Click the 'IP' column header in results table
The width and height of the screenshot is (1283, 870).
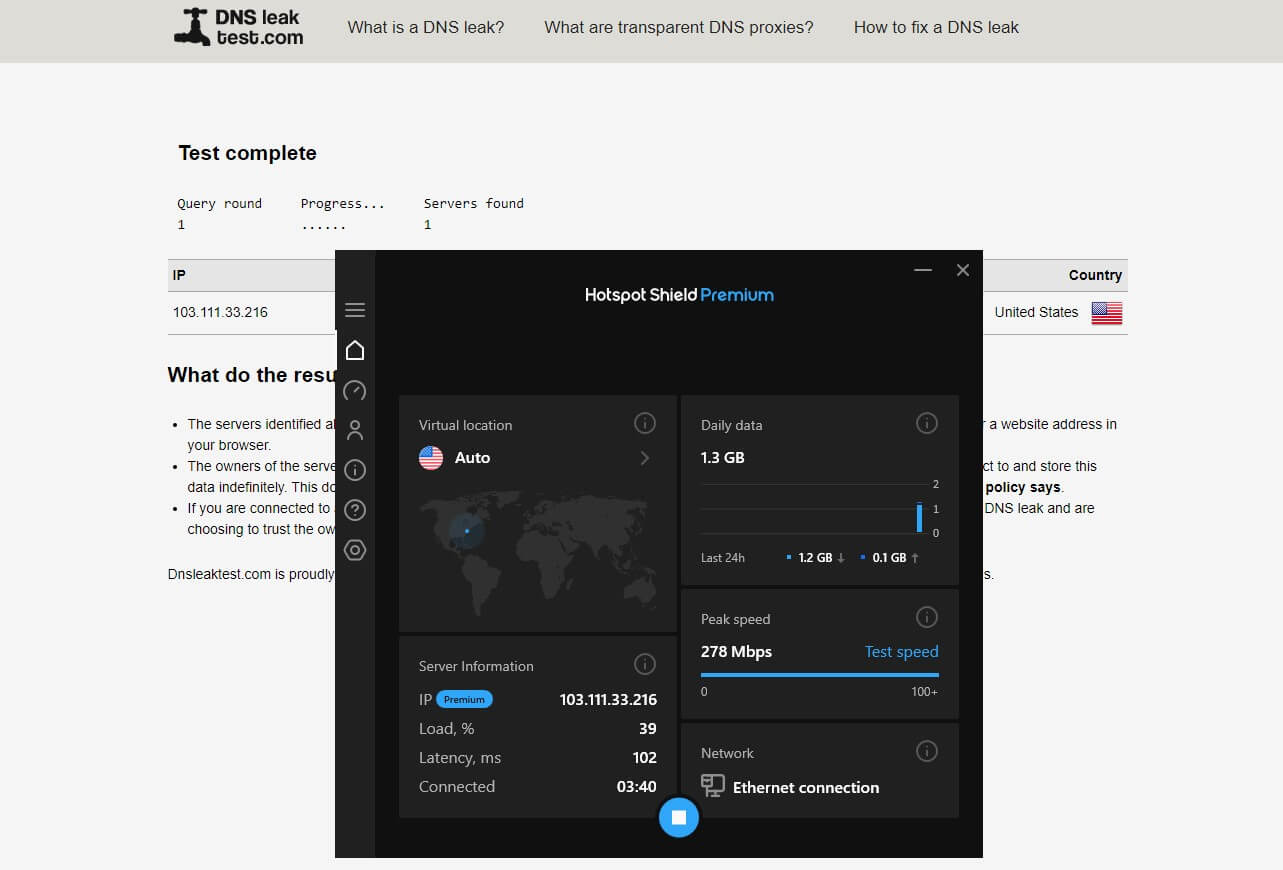coord(179,275)
